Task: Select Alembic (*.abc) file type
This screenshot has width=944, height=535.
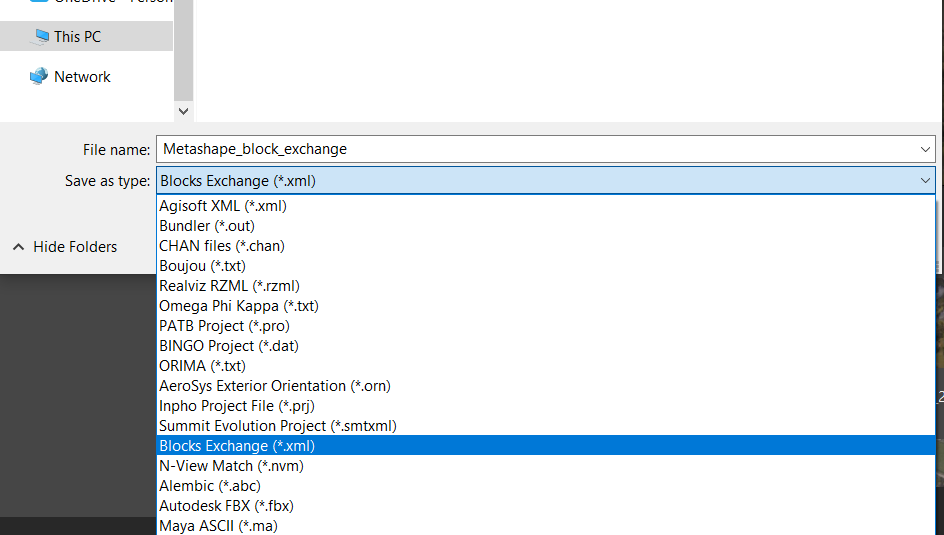Action: (545, 486)
